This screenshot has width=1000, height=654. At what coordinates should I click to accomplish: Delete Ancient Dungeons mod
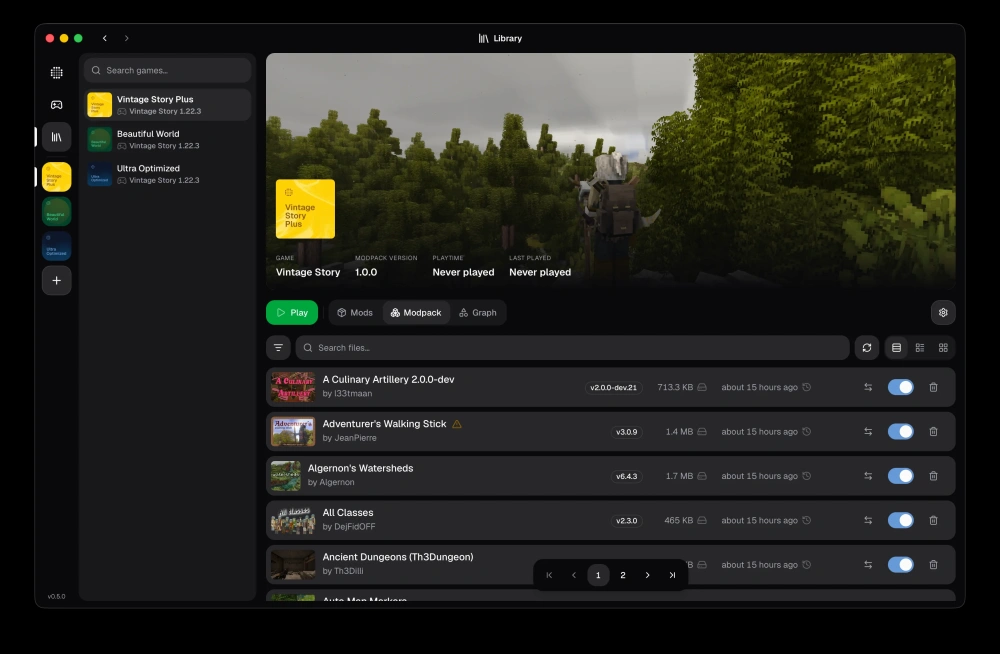(x=933, y=565)
